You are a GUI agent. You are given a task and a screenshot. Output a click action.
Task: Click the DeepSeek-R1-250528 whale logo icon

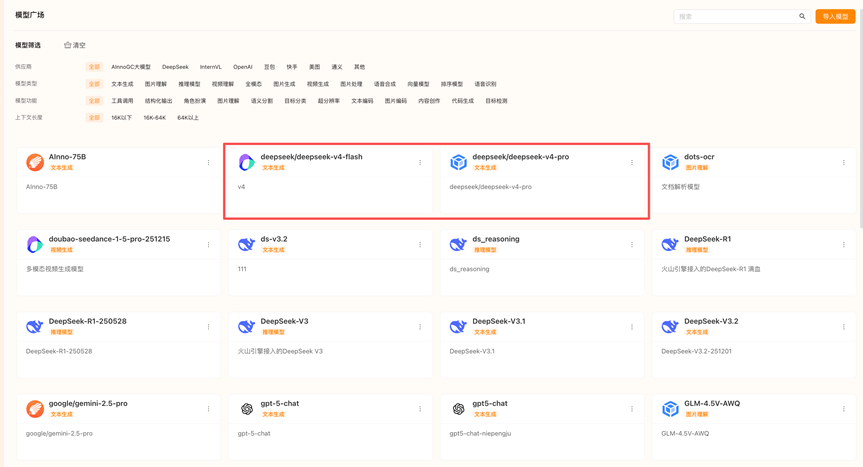click(x=35, y=327)
